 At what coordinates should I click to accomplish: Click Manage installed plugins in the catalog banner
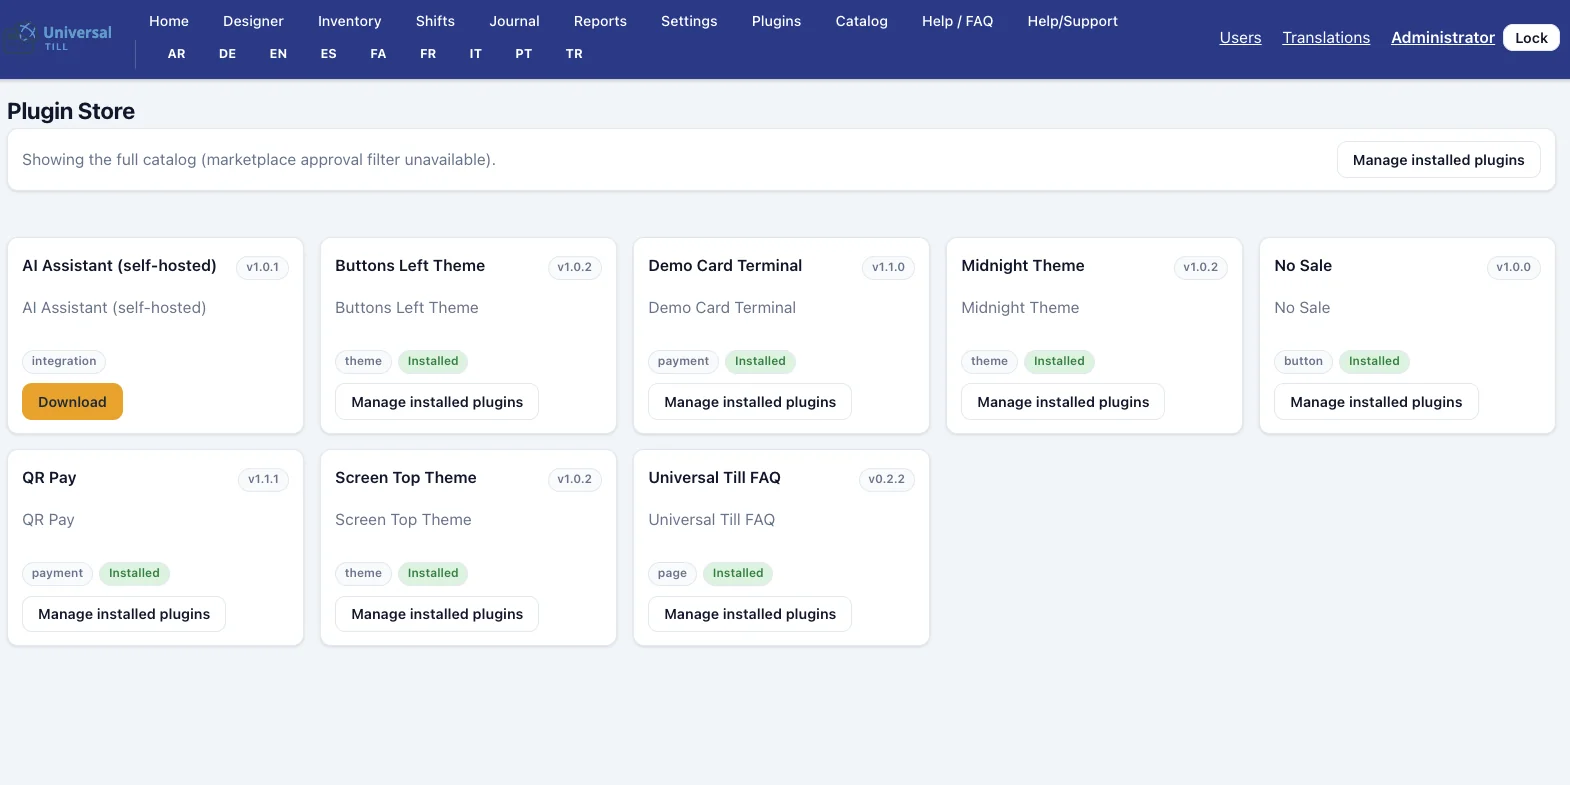(x=1438, y=160)
